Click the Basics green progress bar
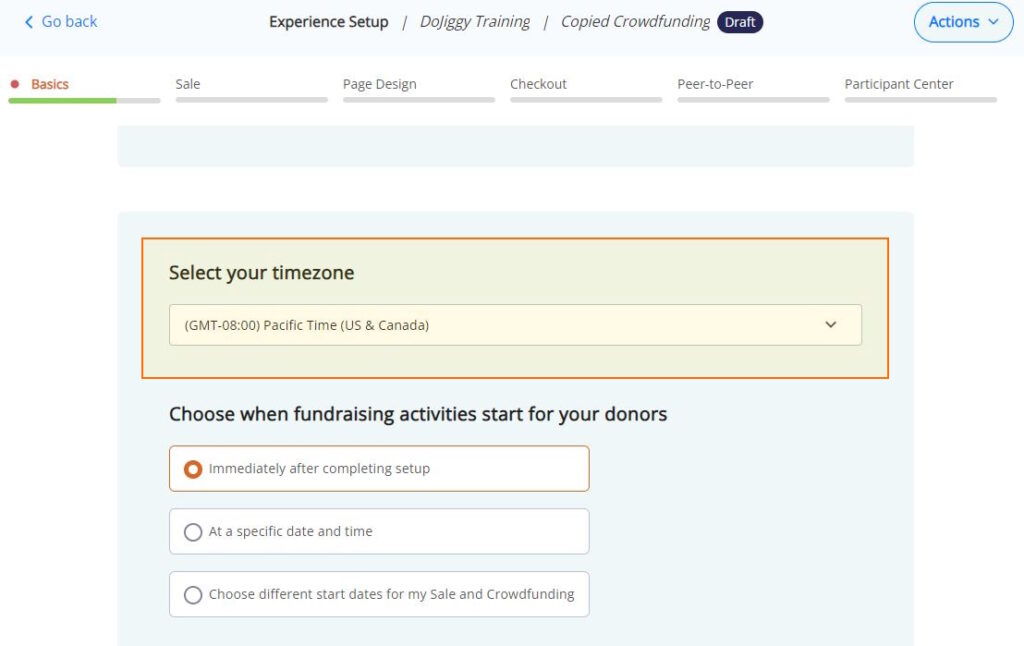 (62, 100)
